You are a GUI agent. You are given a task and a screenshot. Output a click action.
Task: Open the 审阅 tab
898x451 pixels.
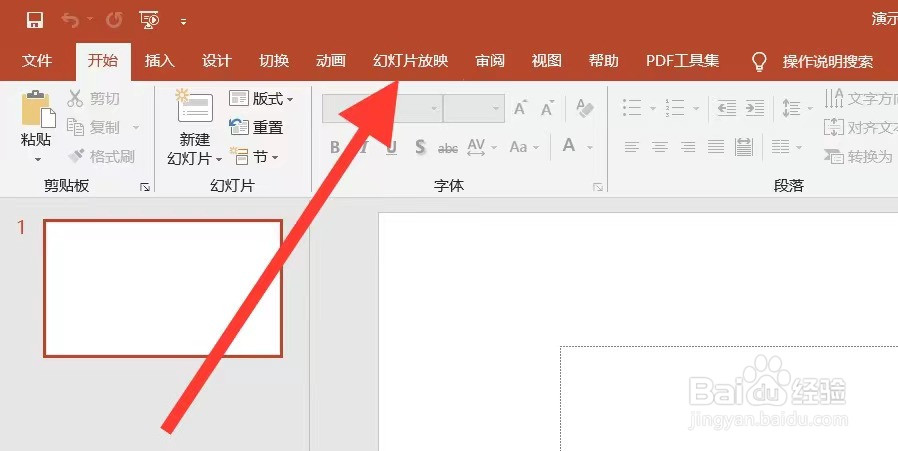click(x=490, y=61)
